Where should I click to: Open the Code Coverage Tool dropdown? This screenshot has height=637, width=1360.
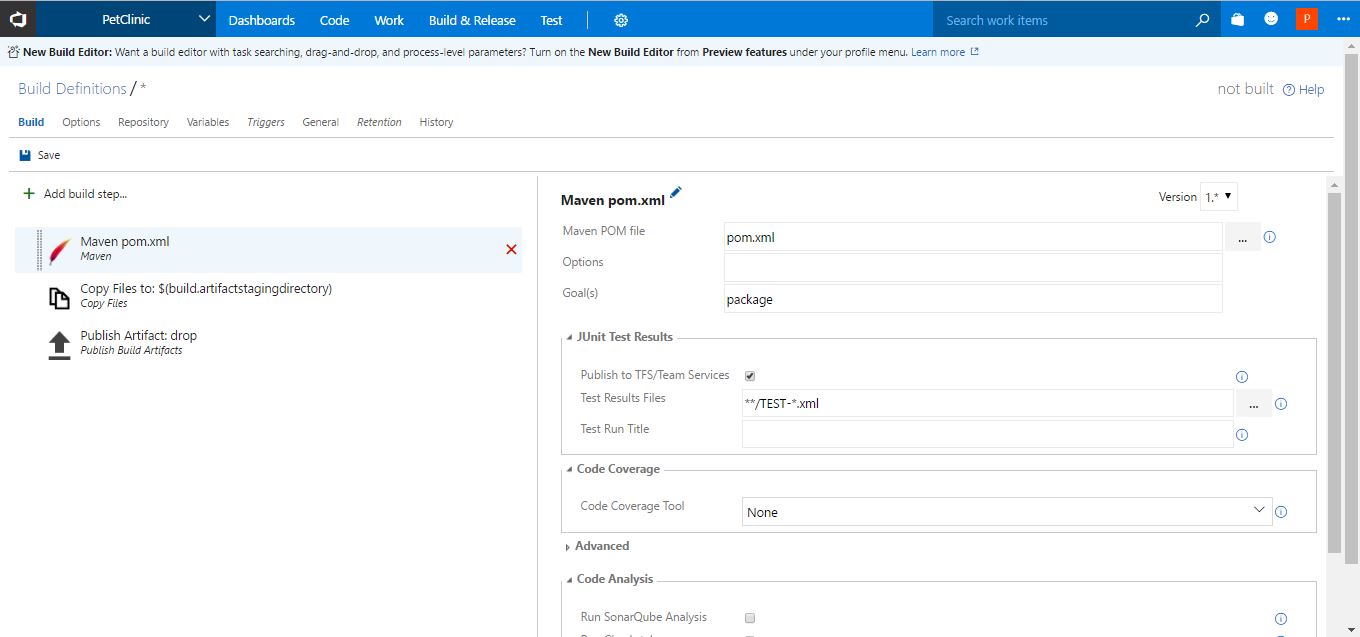1007,512
